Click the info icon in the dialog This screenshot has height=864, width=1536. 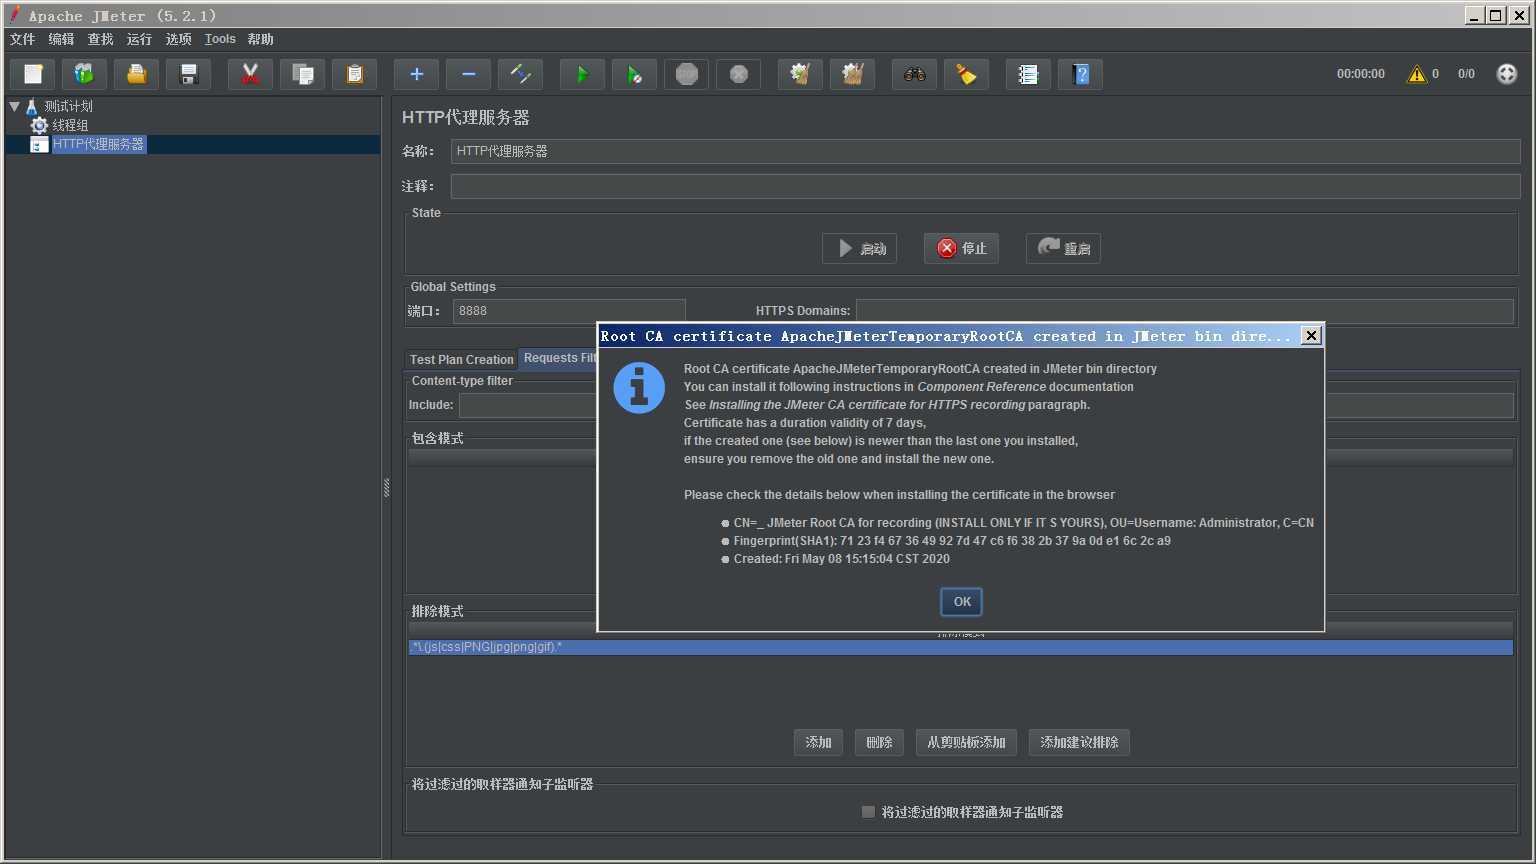coord(639,388)
